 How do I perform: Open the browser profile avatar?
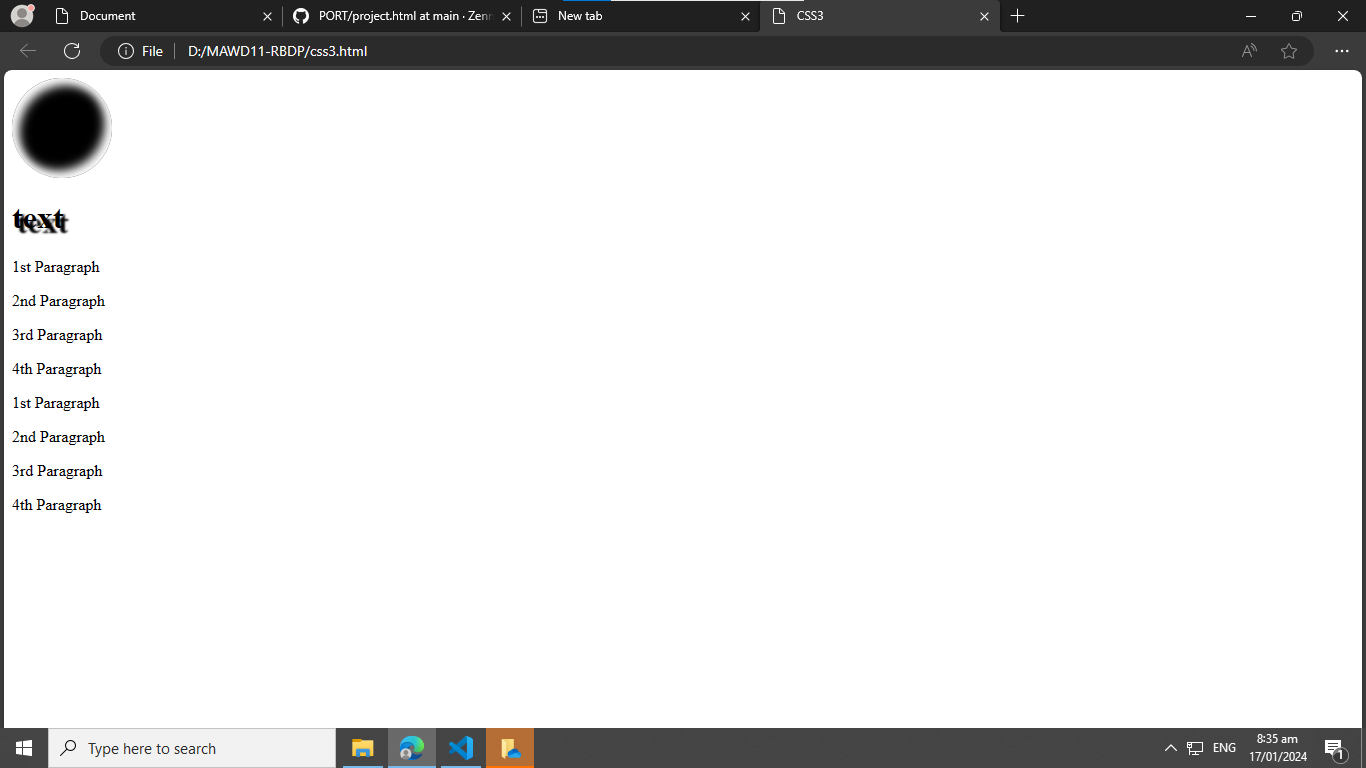click(22, 16)
